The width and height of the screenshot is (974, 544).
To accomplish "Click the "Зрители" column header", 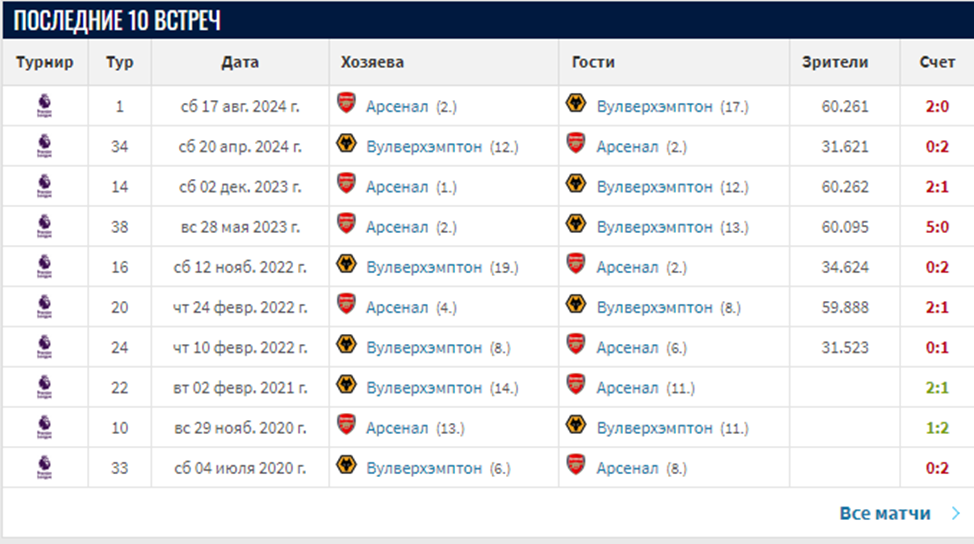I will point(835,62).
